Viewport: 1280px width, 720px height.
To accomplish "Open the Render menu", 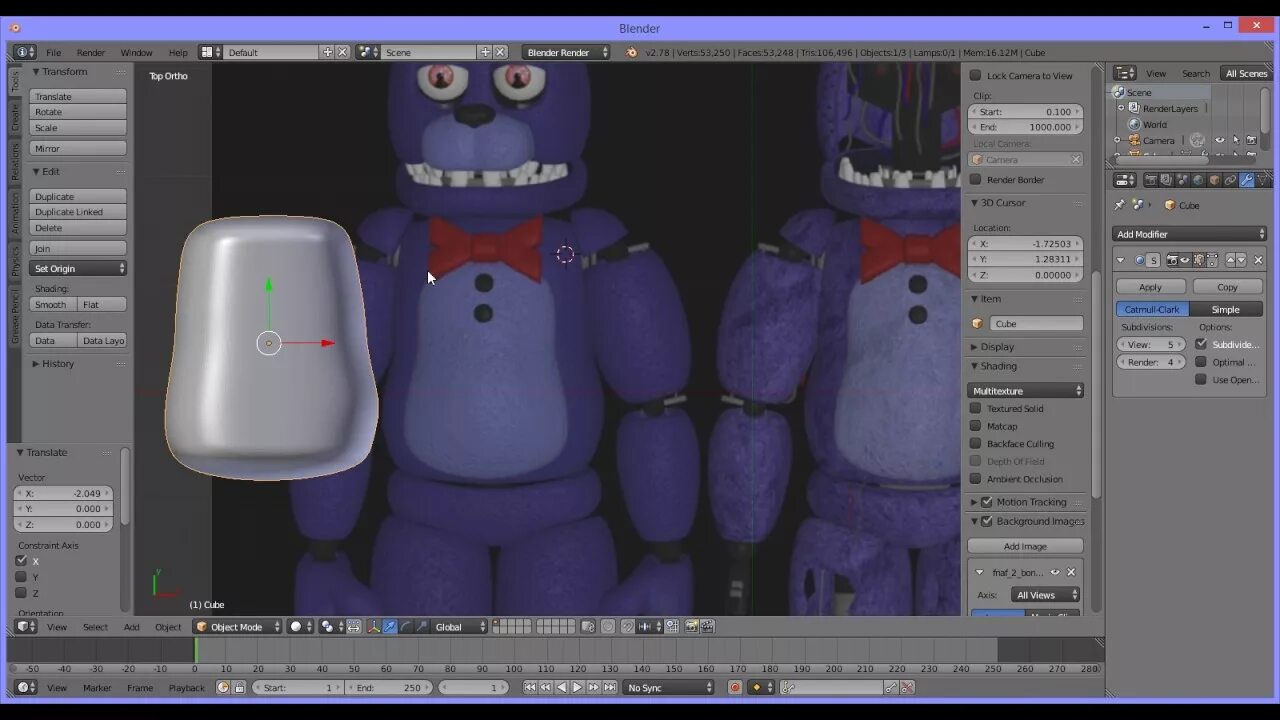I will coord(90,52).
